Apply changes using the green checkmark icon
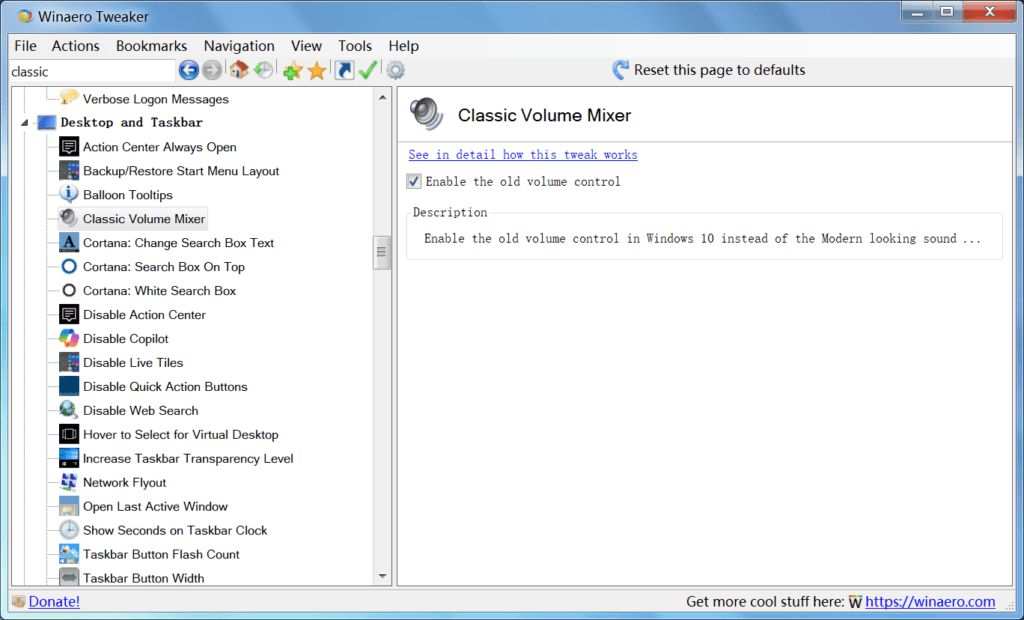Screen dimensions: 1024x620 [369, 70]
